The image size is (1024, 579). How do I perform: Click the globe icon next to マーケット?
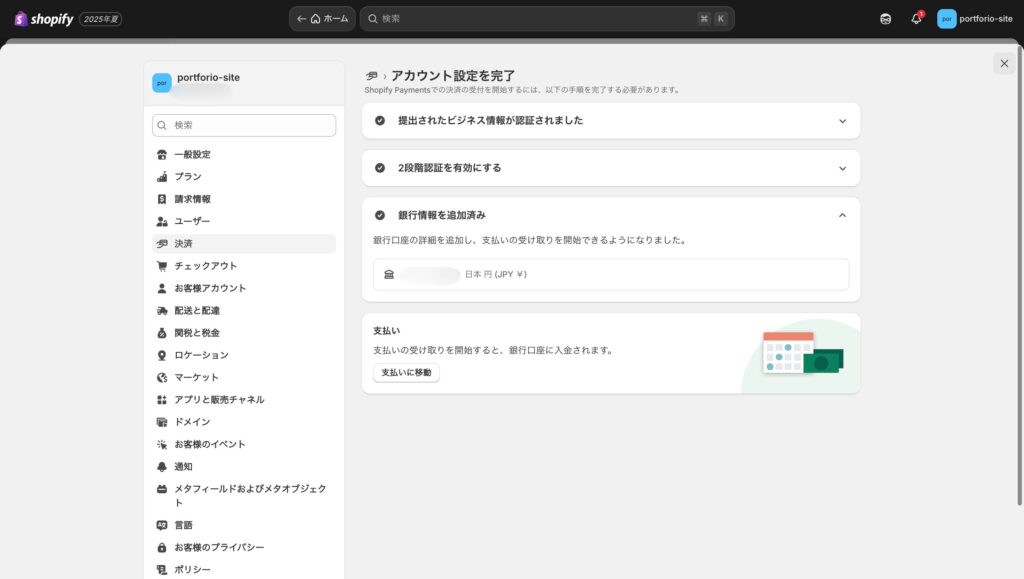click(162, 377)
